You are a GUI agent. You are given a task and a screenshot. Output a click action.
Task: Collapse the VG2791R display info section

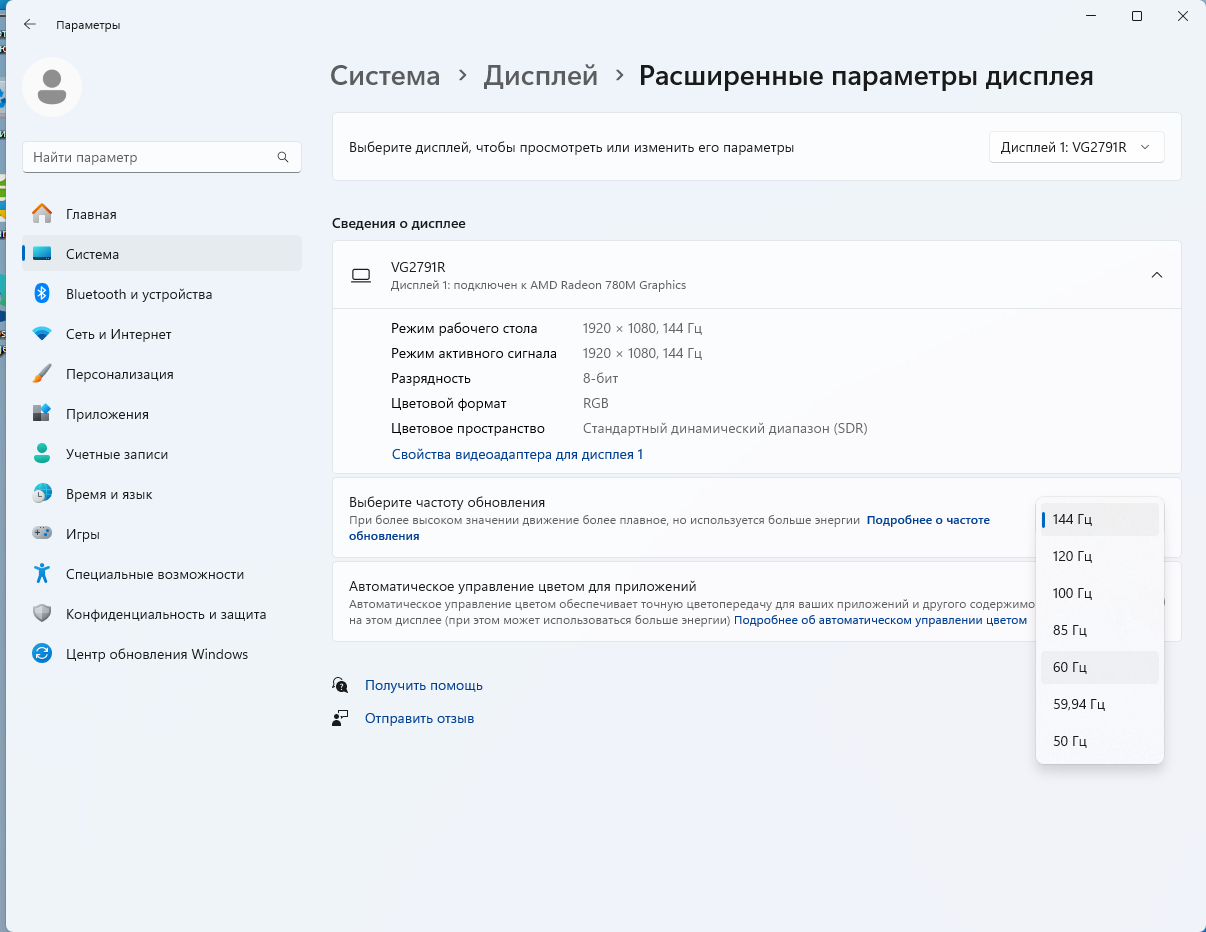(1157, 275)
